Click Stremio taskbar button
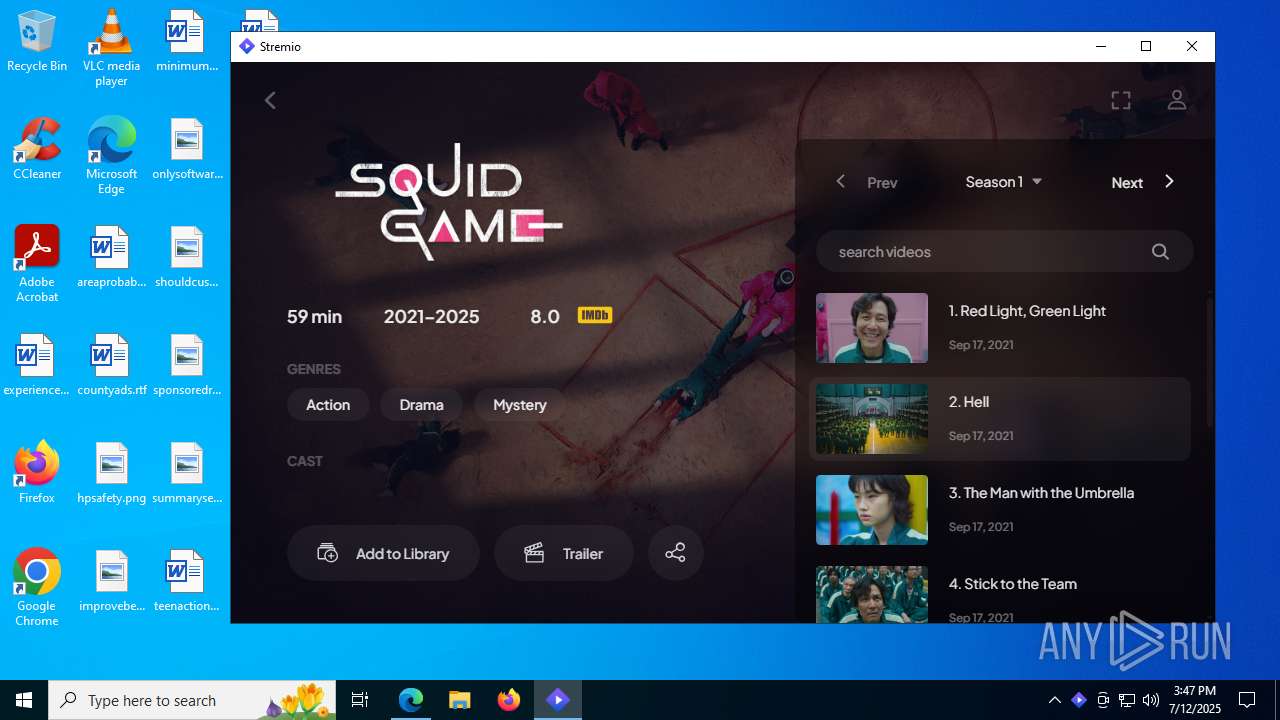This screenshot has width=1280, height=720. coord(557,700)
